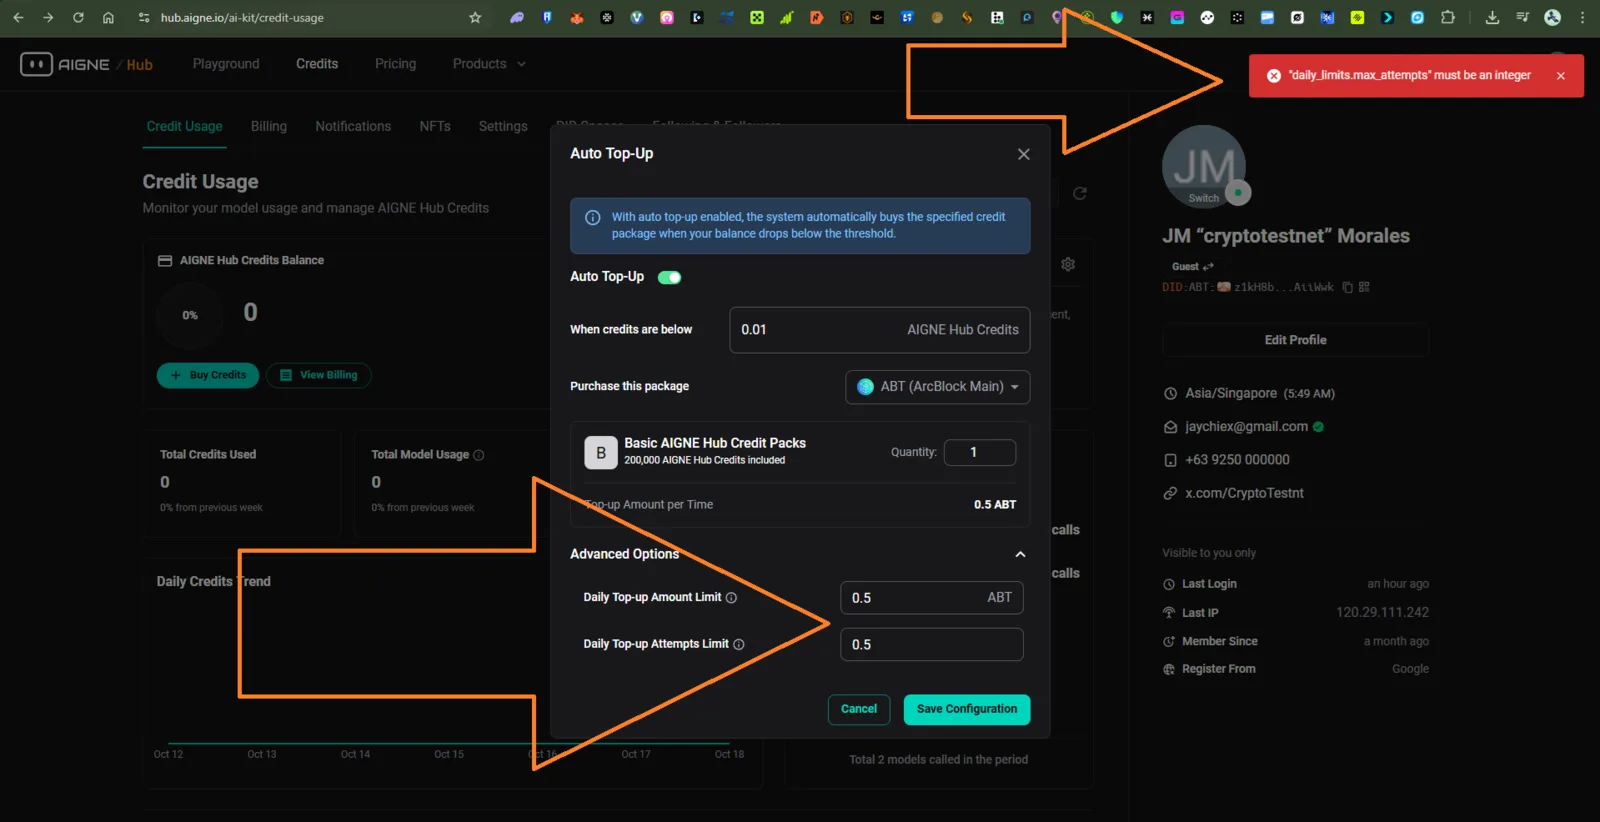This screenshot has height=822, width=1600.
Task: Click the 'When credits are below' threshold field
Action: pos(879,330)
